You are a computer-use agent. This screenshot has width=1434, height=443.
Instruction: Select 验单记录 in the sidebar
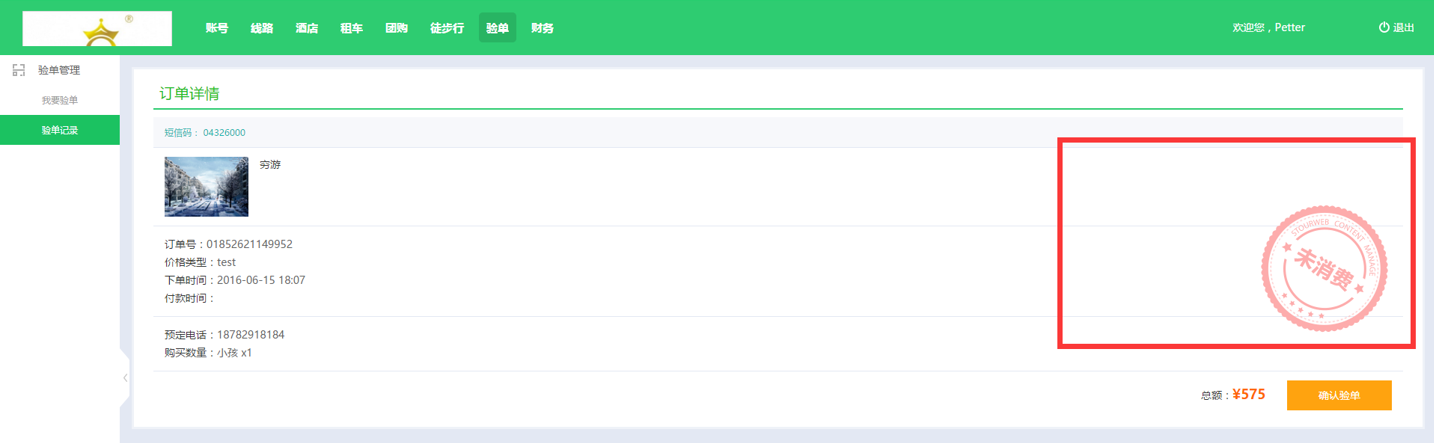click(x=60, y=130)
